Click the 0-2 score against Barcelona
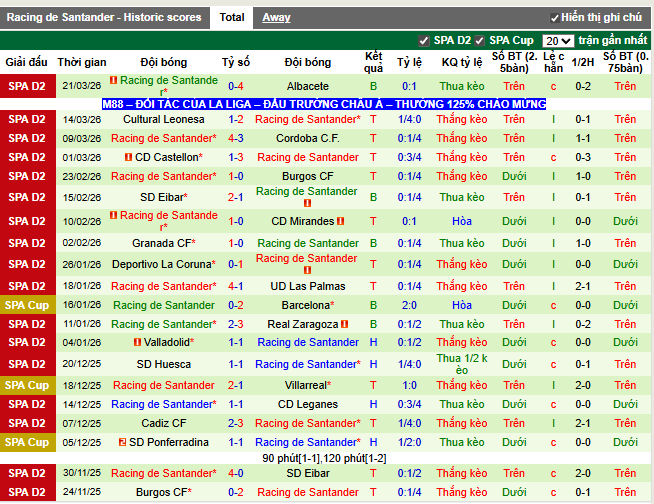Image resolution: width=654 pixels, height=504 pixels. (236, 305)
